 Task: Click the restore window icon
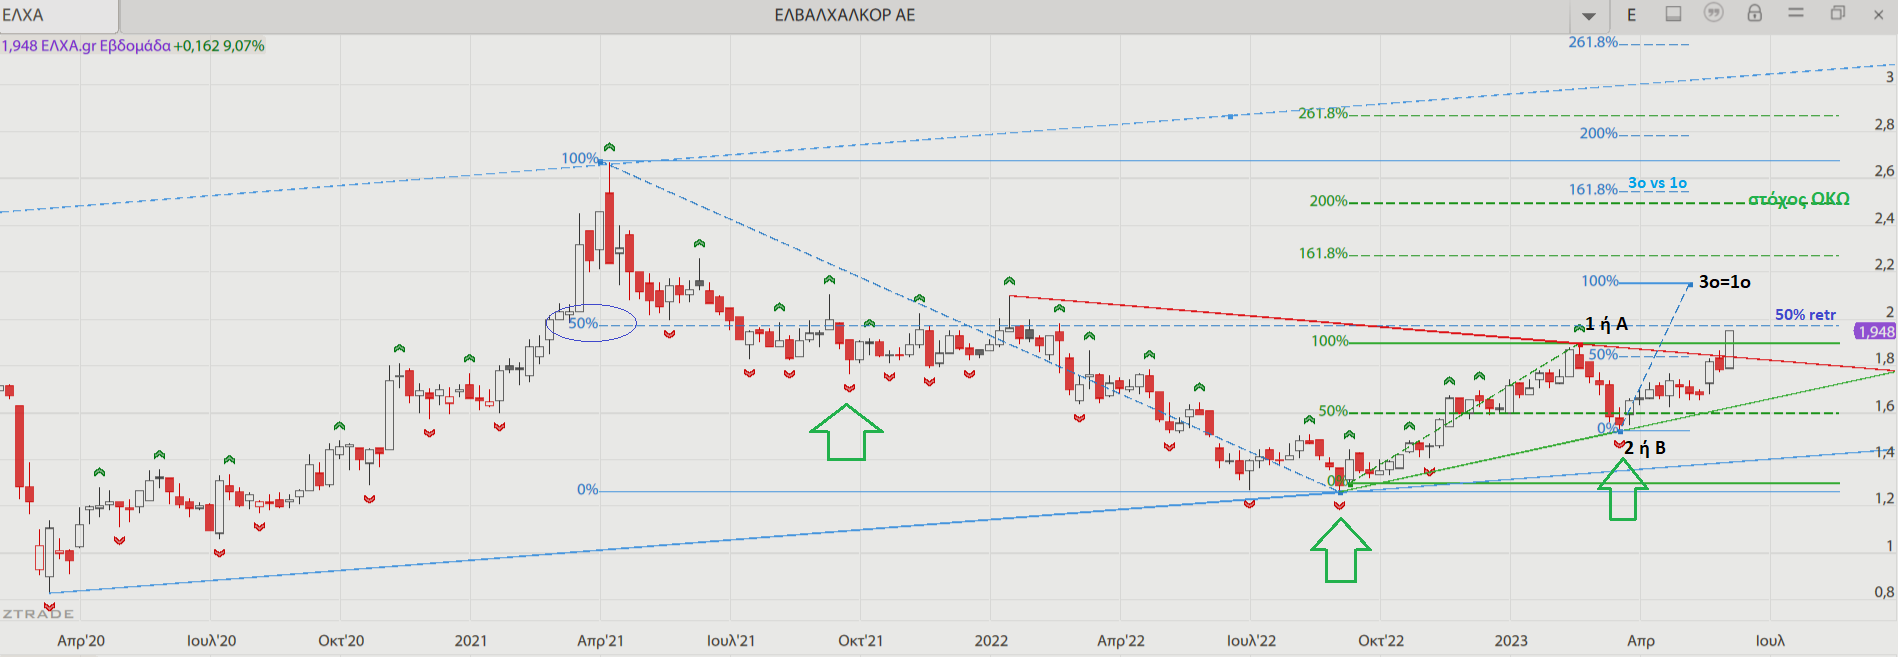pyautogui.click(x=1837, y=14)
